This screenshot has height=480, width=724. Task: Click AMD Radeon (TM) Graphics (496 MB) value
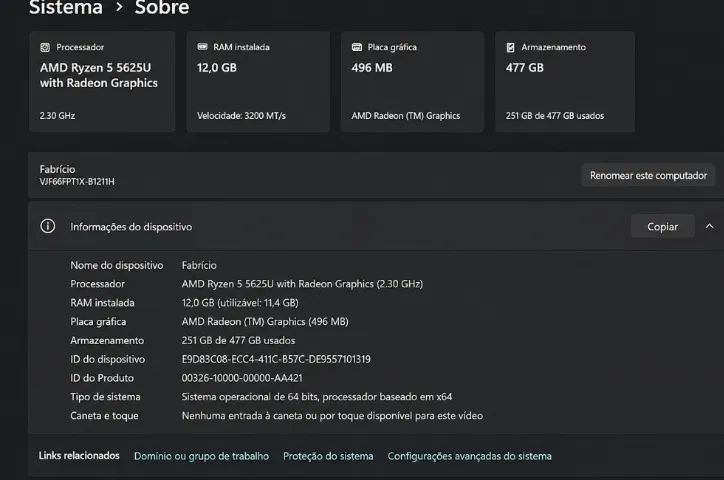tap(265, 322)
